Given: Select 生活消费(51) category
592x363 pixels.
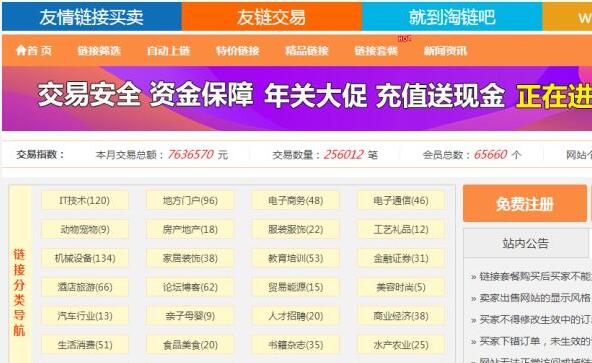Looking at the screenshot, I should pos(85,344).
